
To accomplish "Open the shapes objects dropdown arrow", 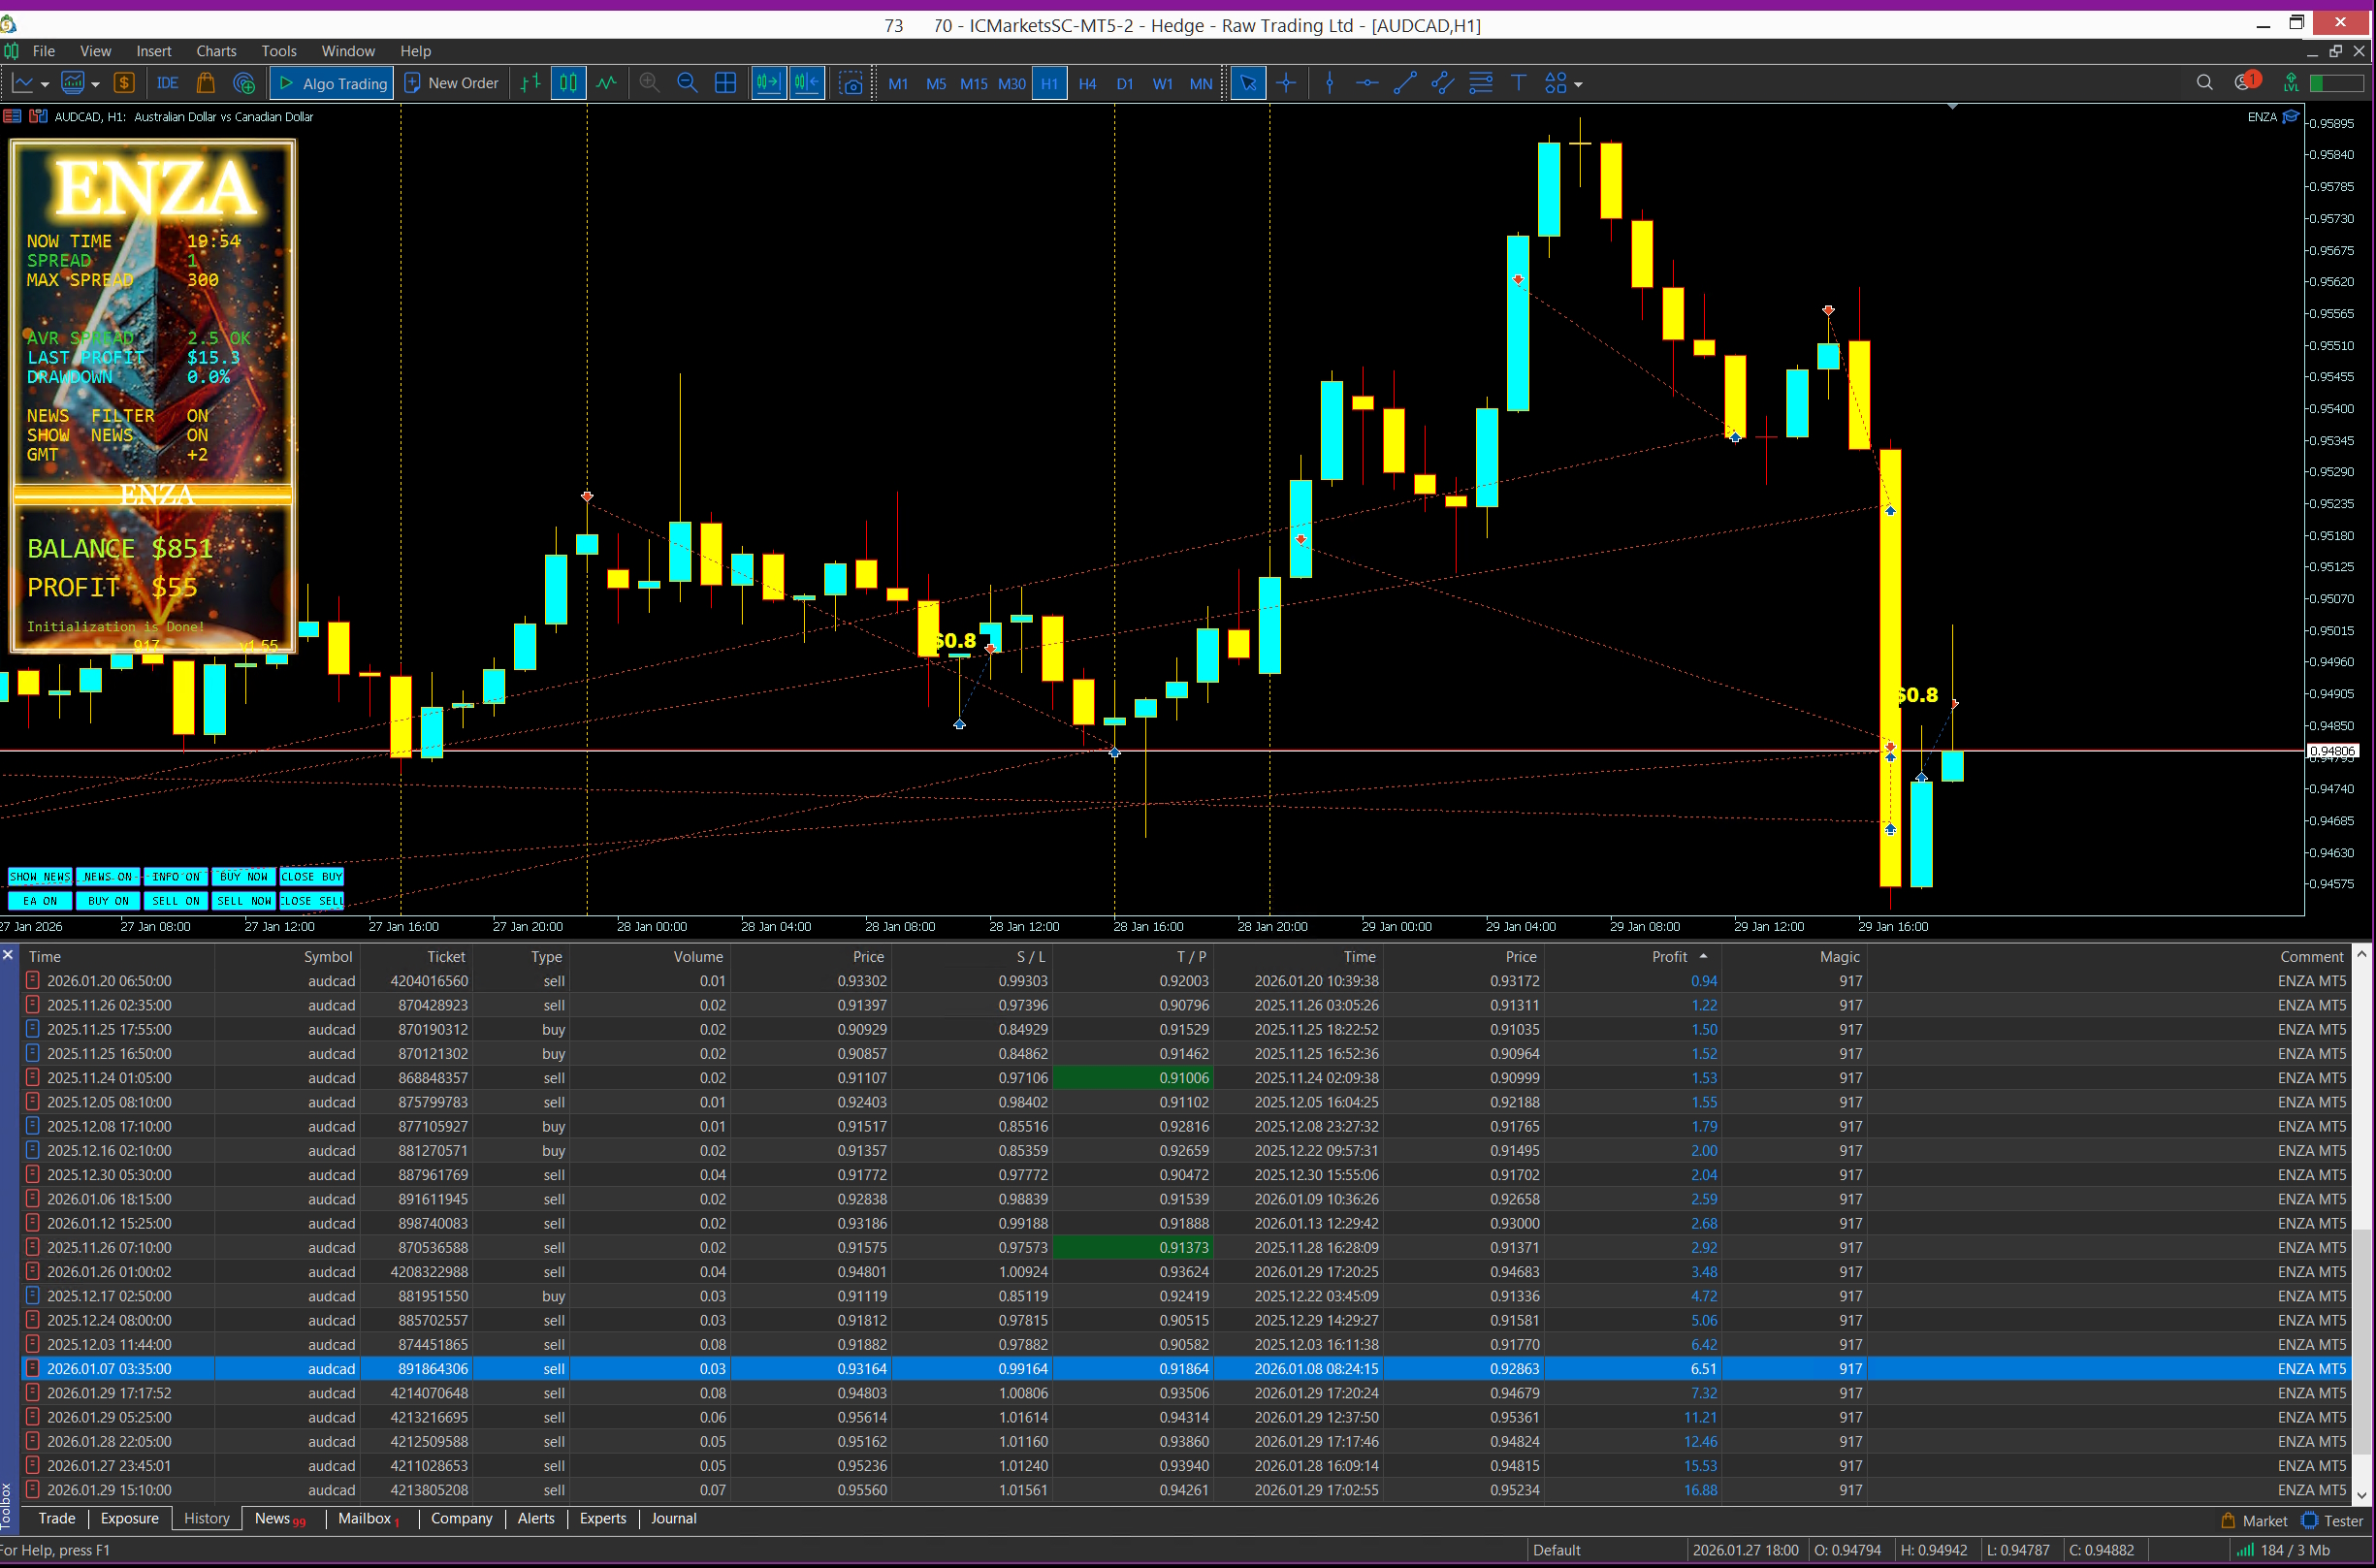I will 1578,85.
